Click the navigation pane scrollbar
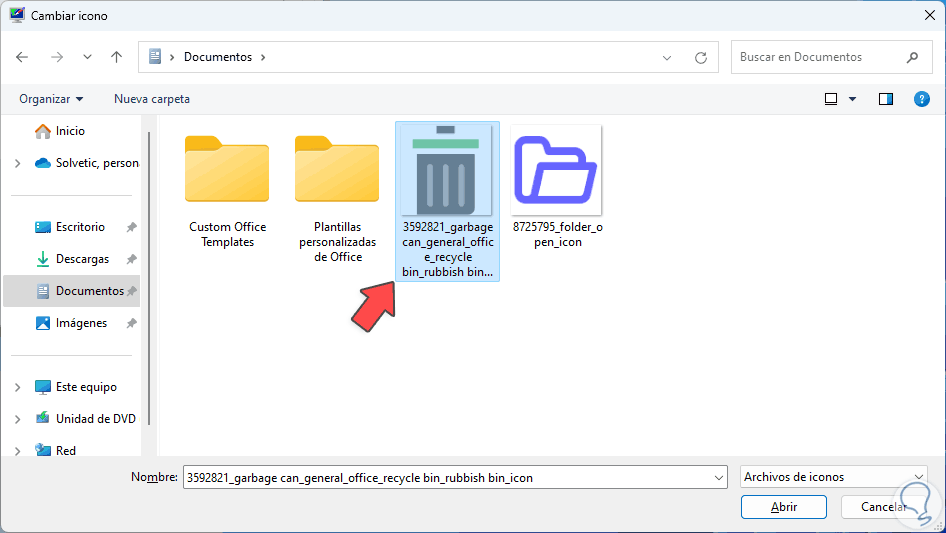 [x=148, y=279]
